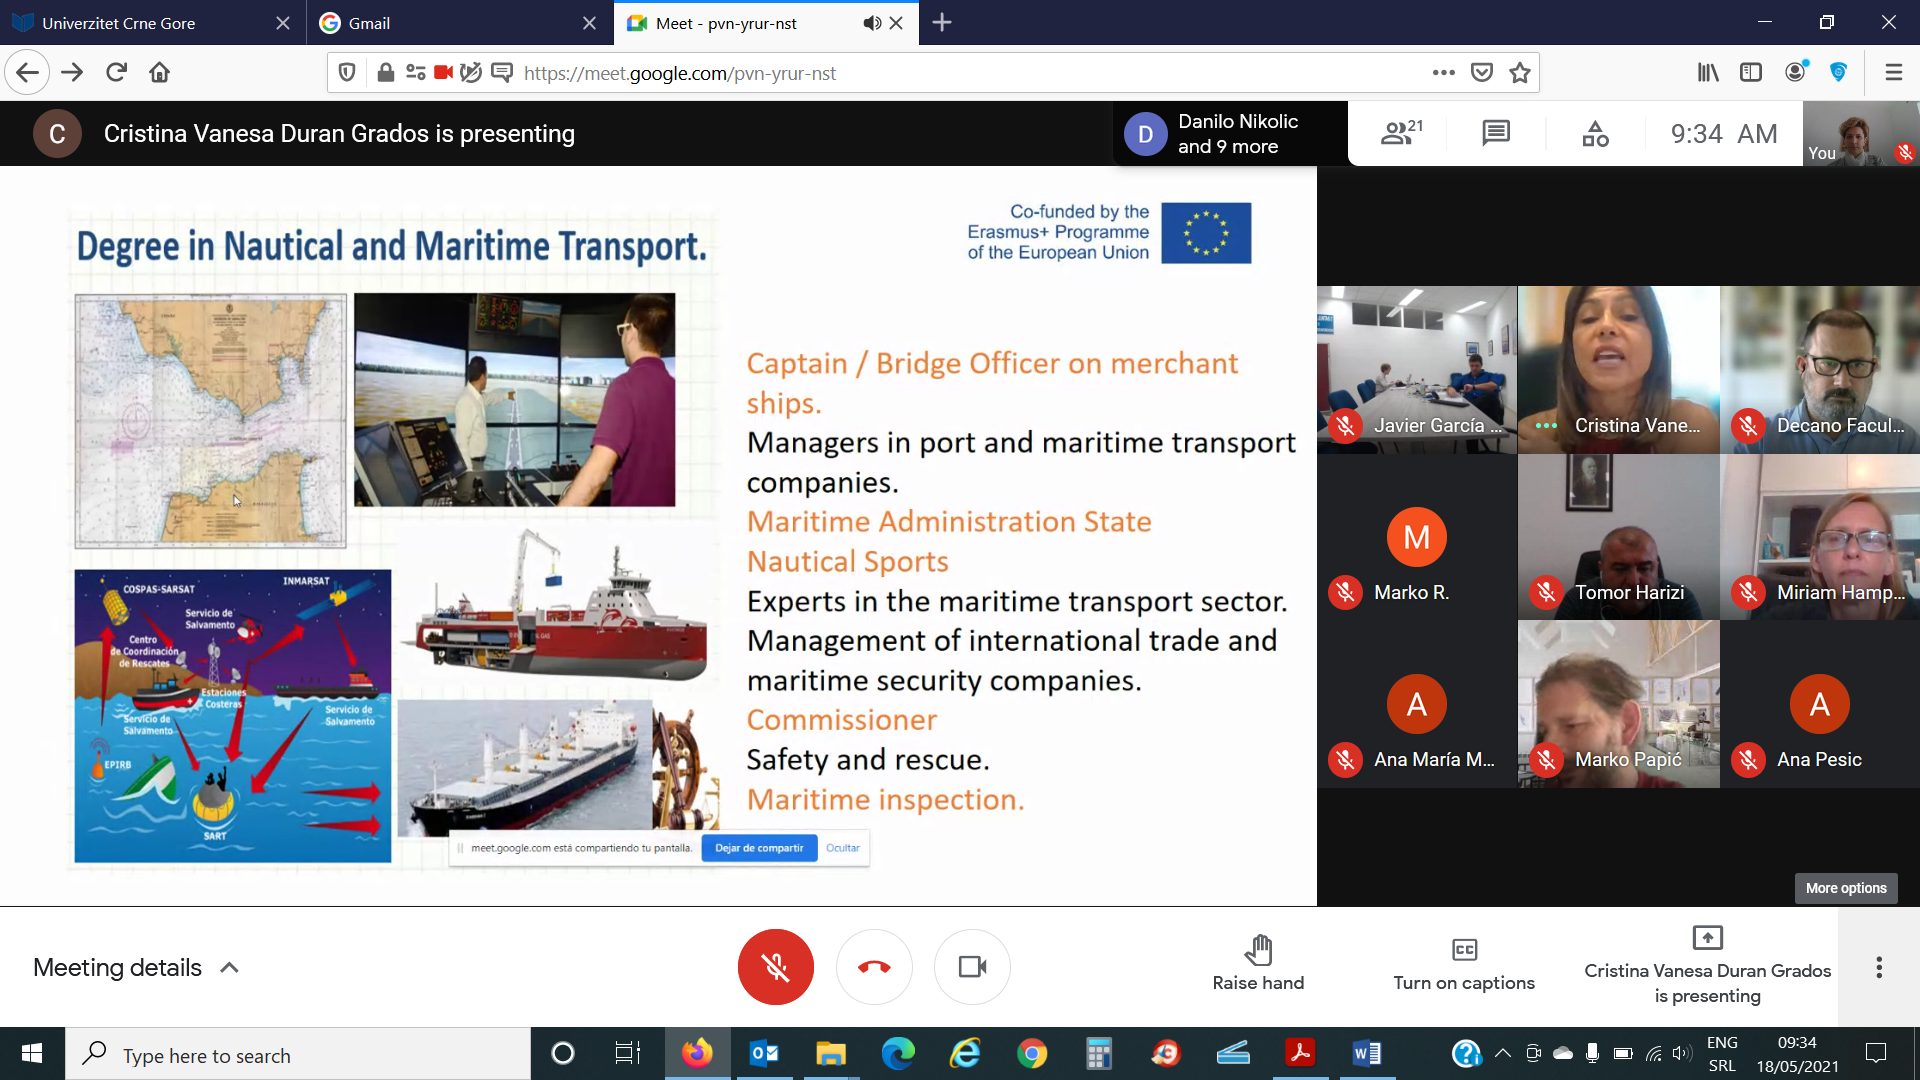Open the three-dot more options menu
1920x1080 pixels.
(1879, 967)
